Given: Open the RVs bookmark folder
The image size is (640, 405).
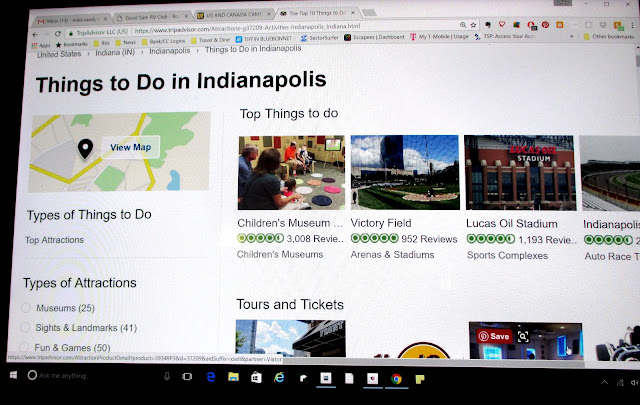Looking at the screenshot, I should 102,43.
